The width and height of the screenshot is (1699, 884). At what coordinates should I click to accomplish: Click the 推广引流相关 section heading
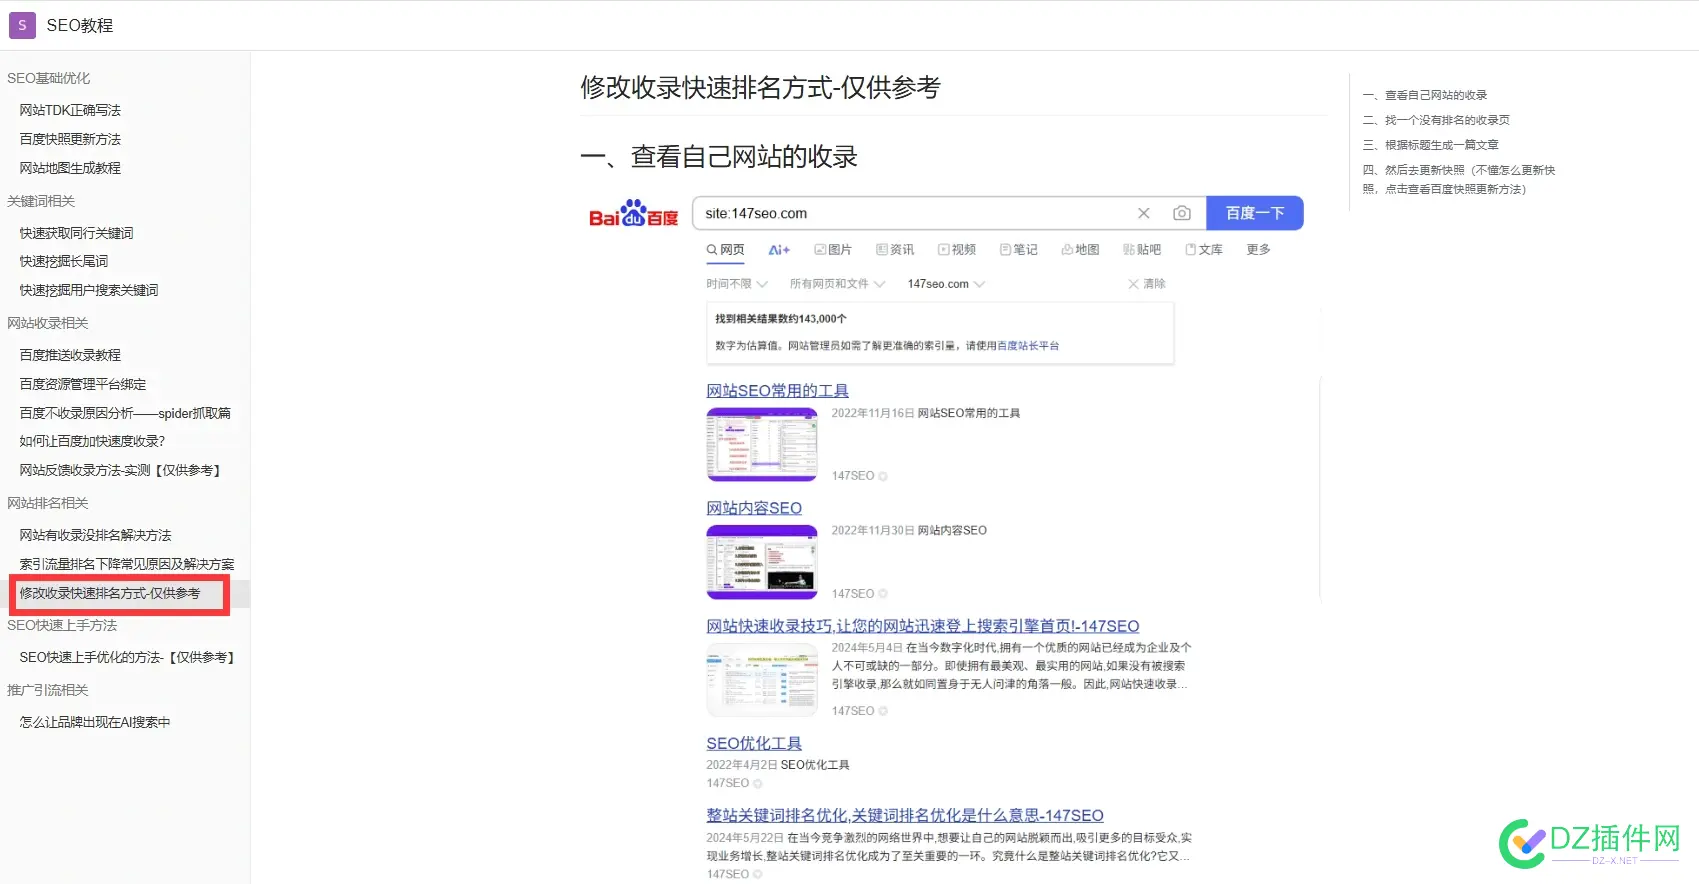(x=48, y=690)
